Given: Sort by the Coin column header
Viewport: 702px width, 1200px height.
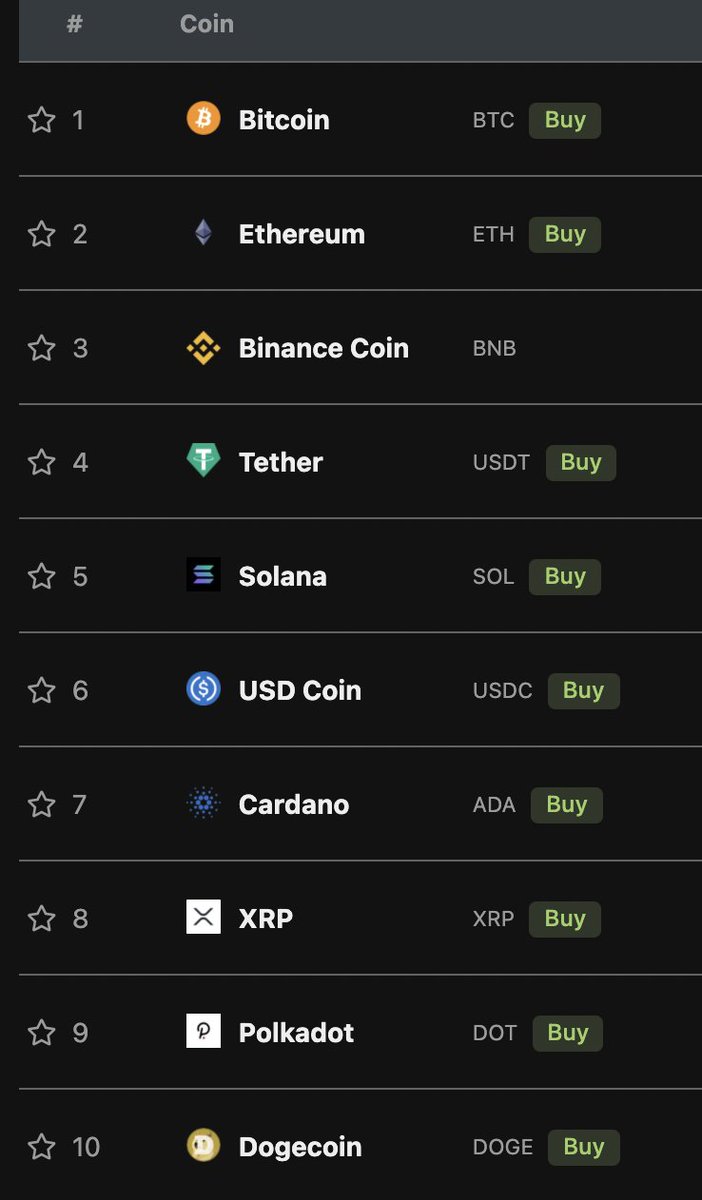Looking at the screenshot, I should [x=207, y=24].
